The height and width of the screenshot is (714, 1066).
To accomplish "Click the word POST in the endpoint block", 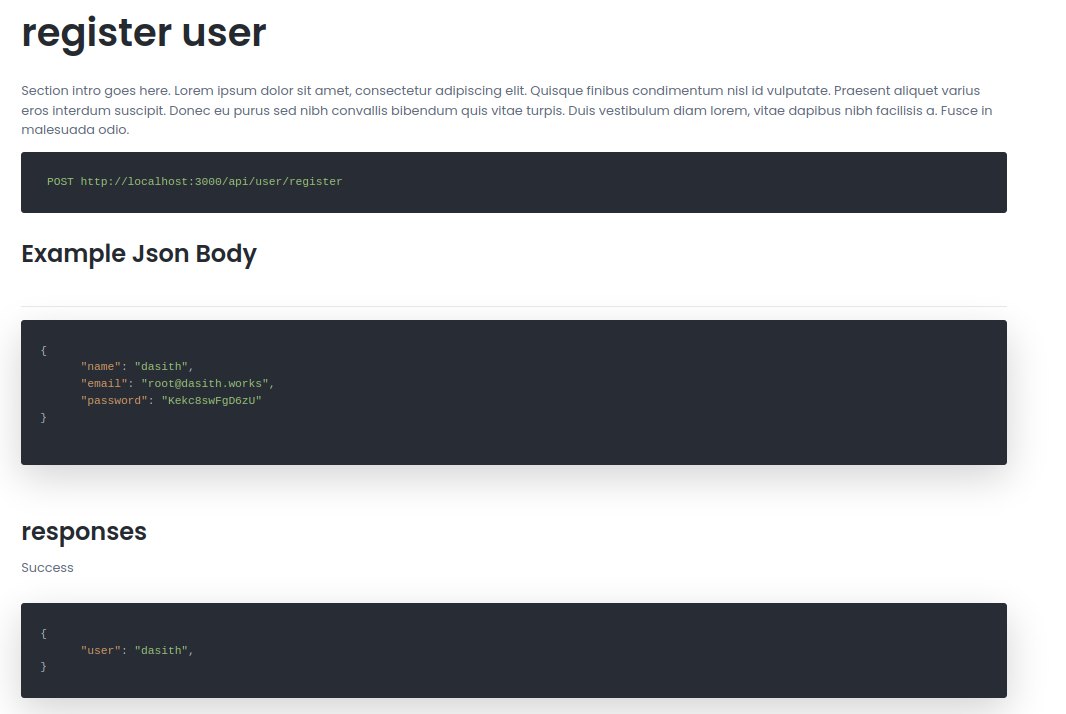I will [x=60, y=182].
